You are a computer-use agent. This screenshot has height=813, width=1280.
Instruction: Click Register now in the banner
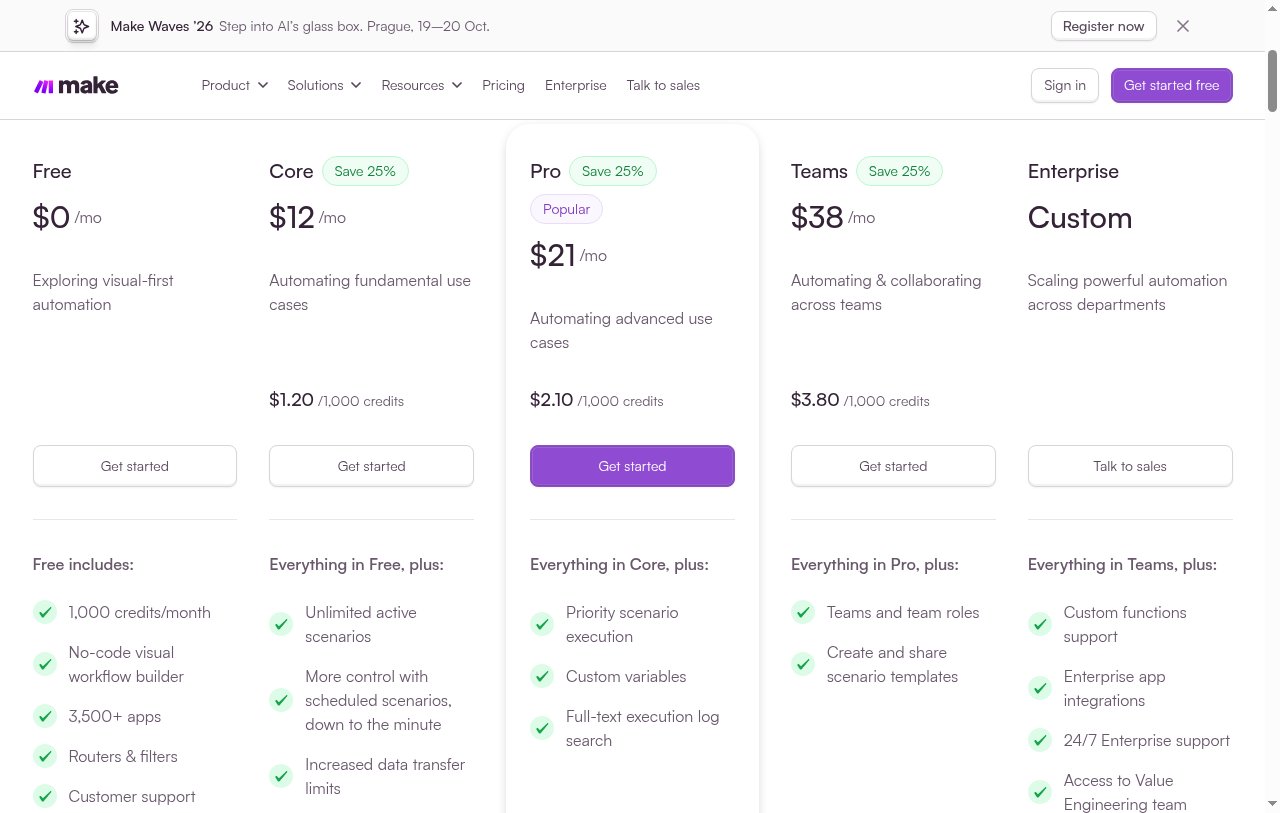coord(1104,26)
